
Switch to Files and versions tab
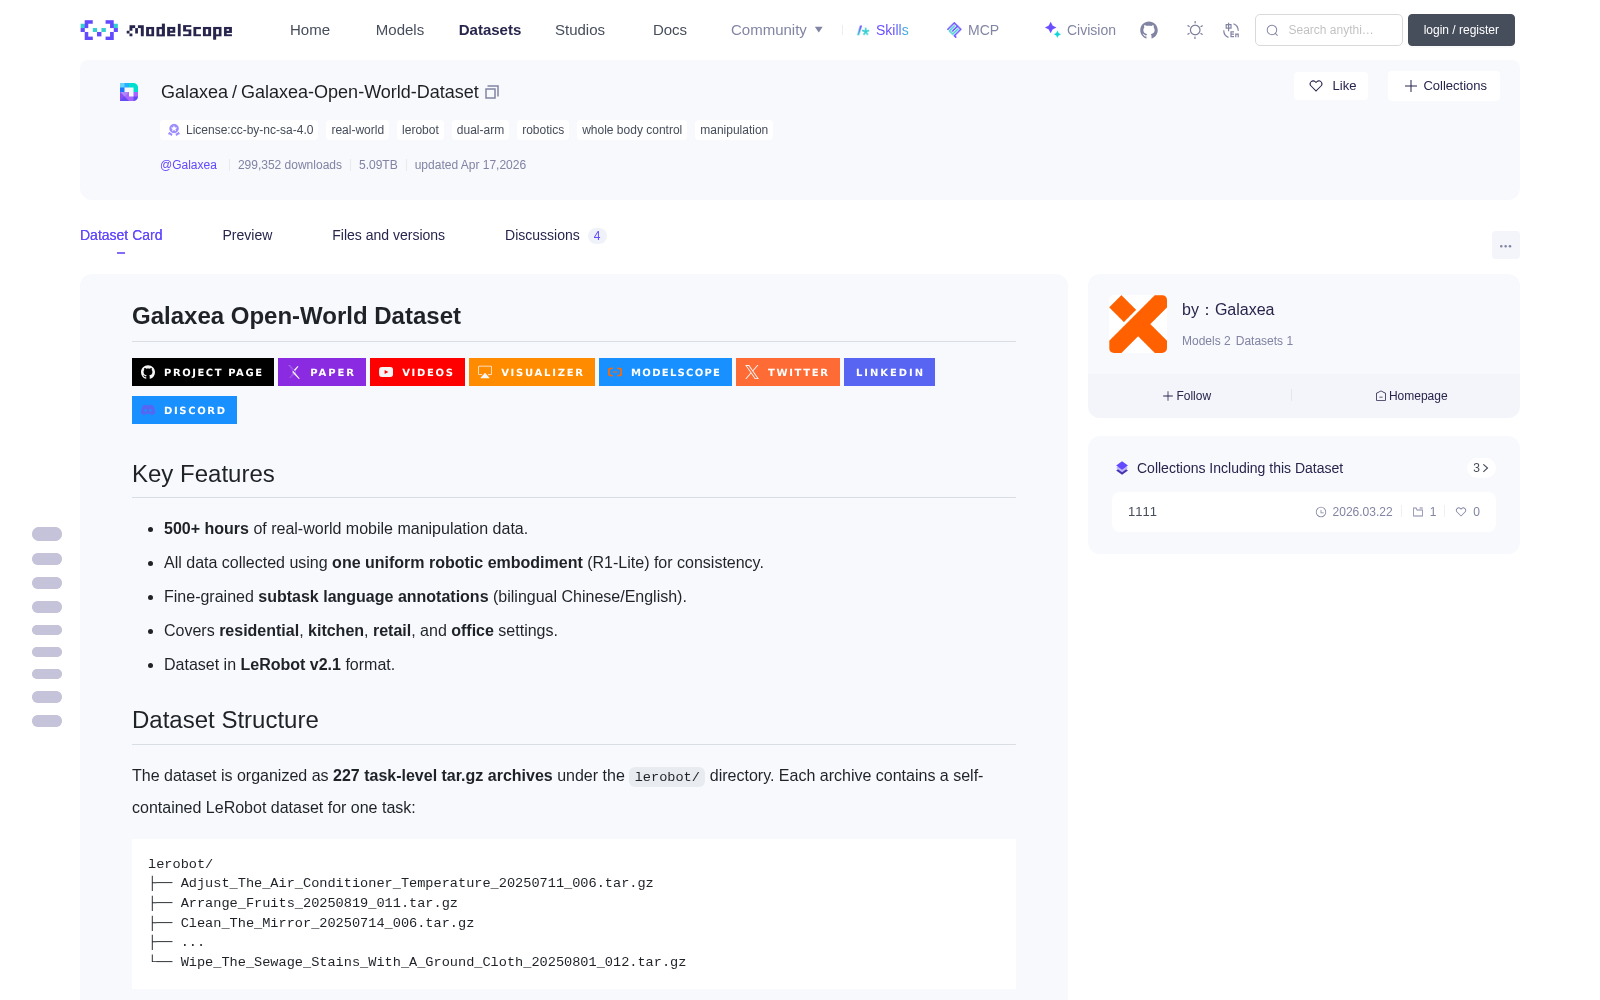(388, 235)
